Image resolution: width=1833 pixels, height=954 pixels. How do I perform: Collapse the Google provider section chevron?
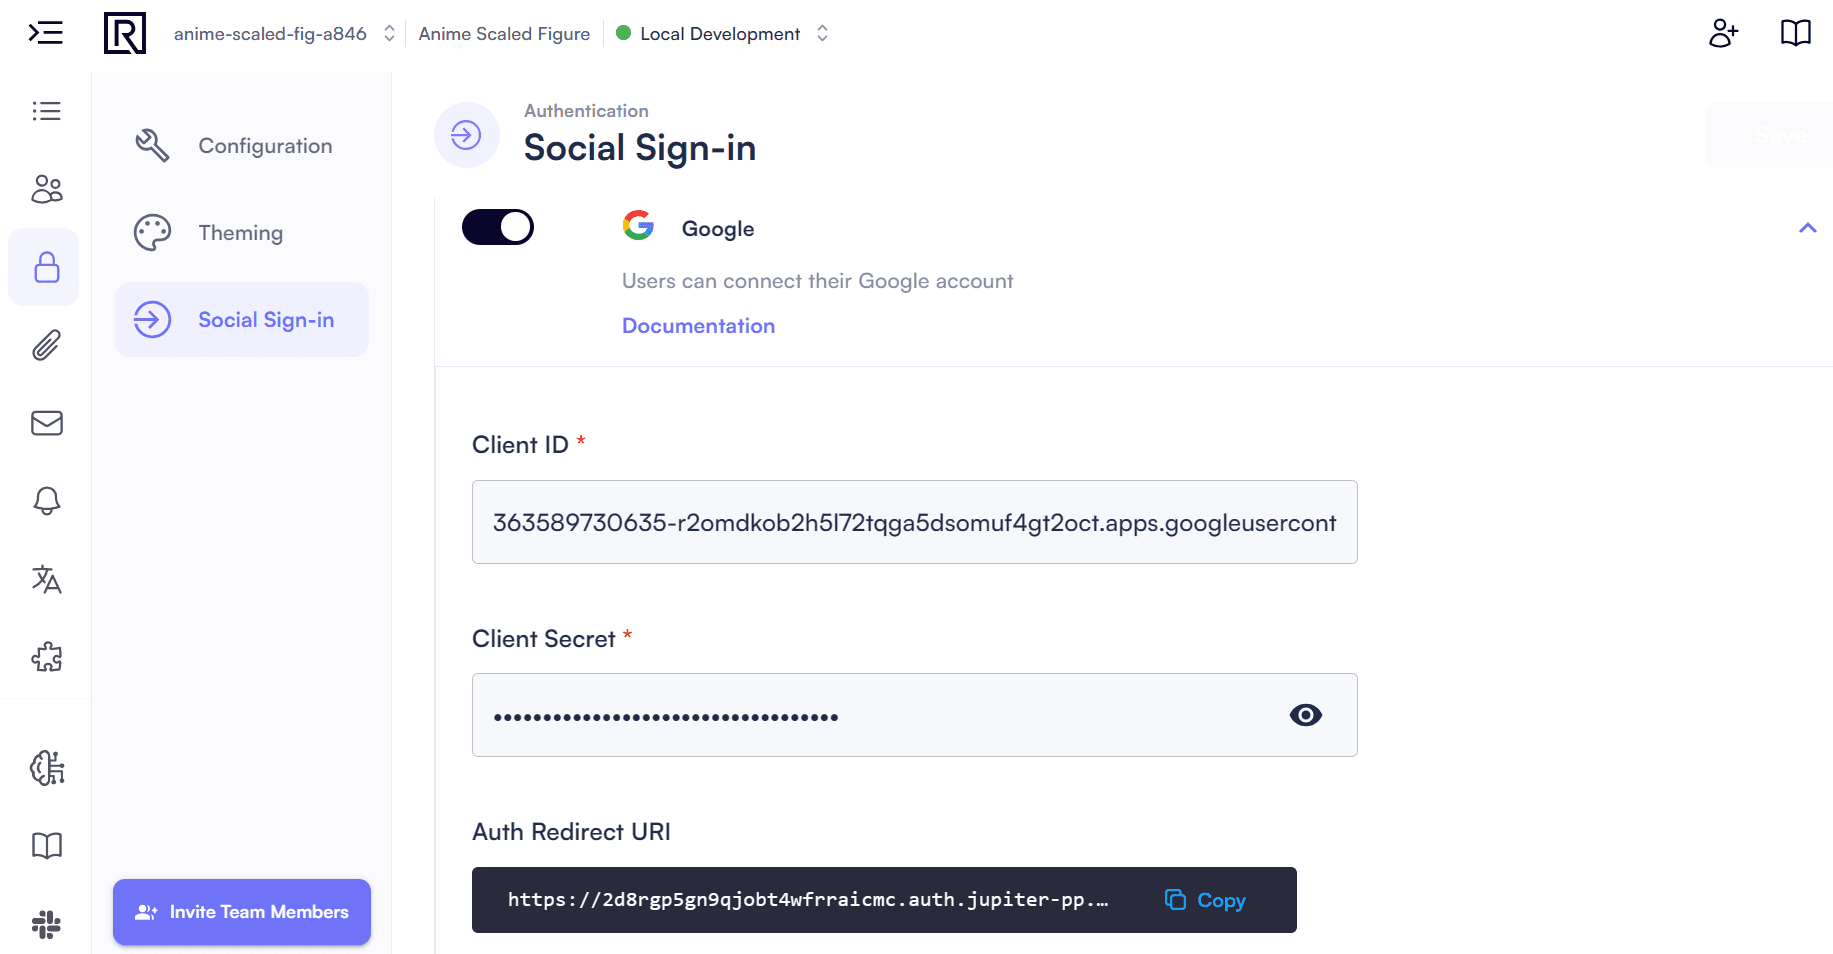[1808, 227]
